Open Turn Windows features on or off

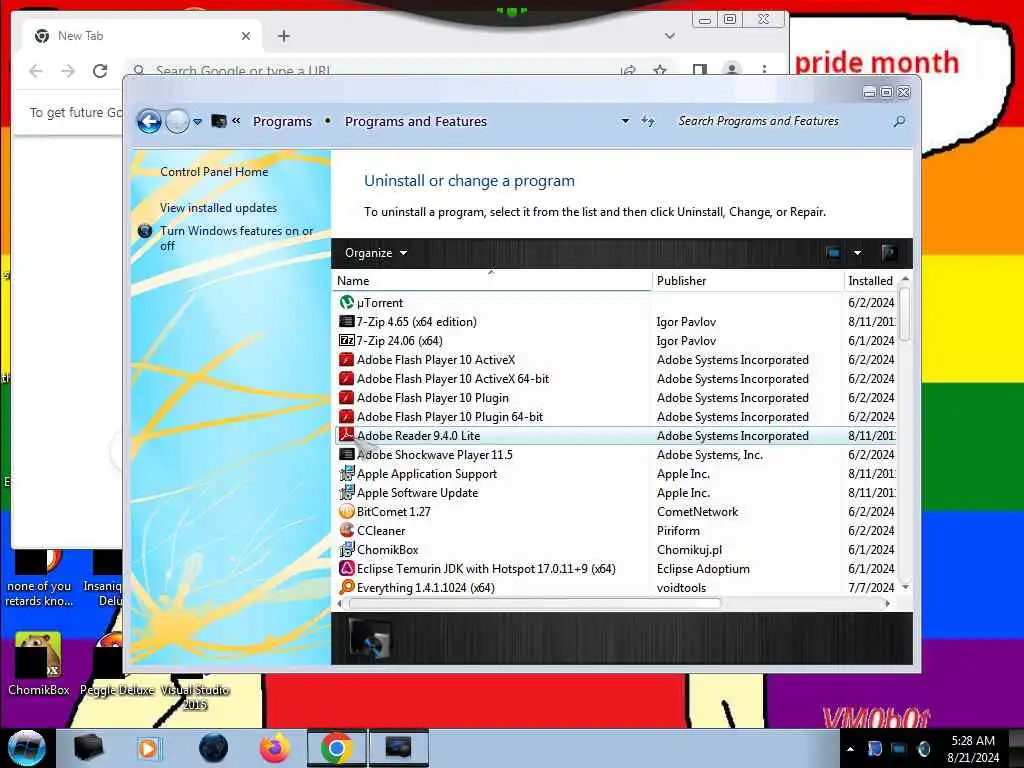coord(236,238)
